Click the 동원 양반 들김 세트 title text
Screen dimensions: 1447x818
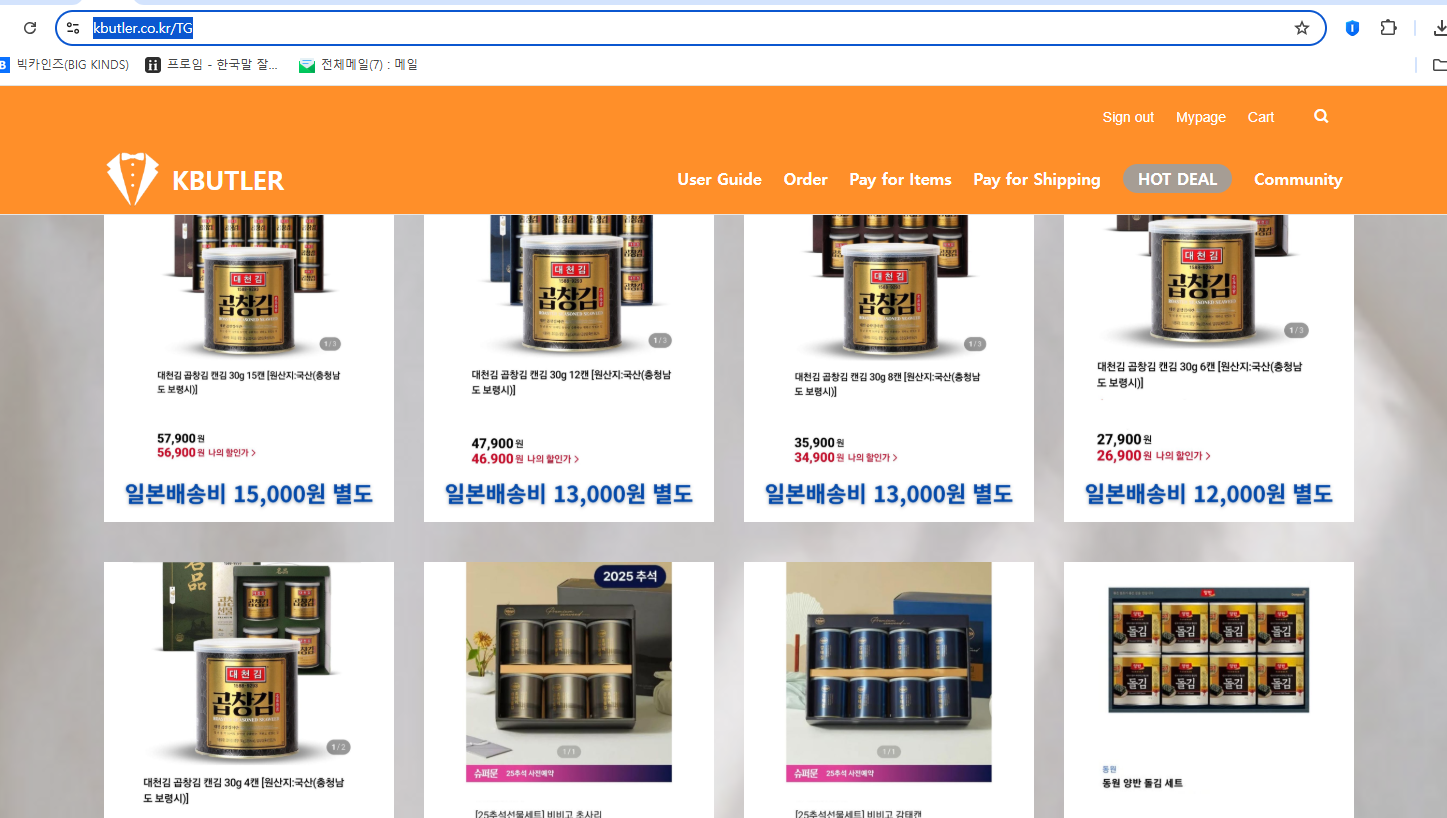tap(1142, 783)
